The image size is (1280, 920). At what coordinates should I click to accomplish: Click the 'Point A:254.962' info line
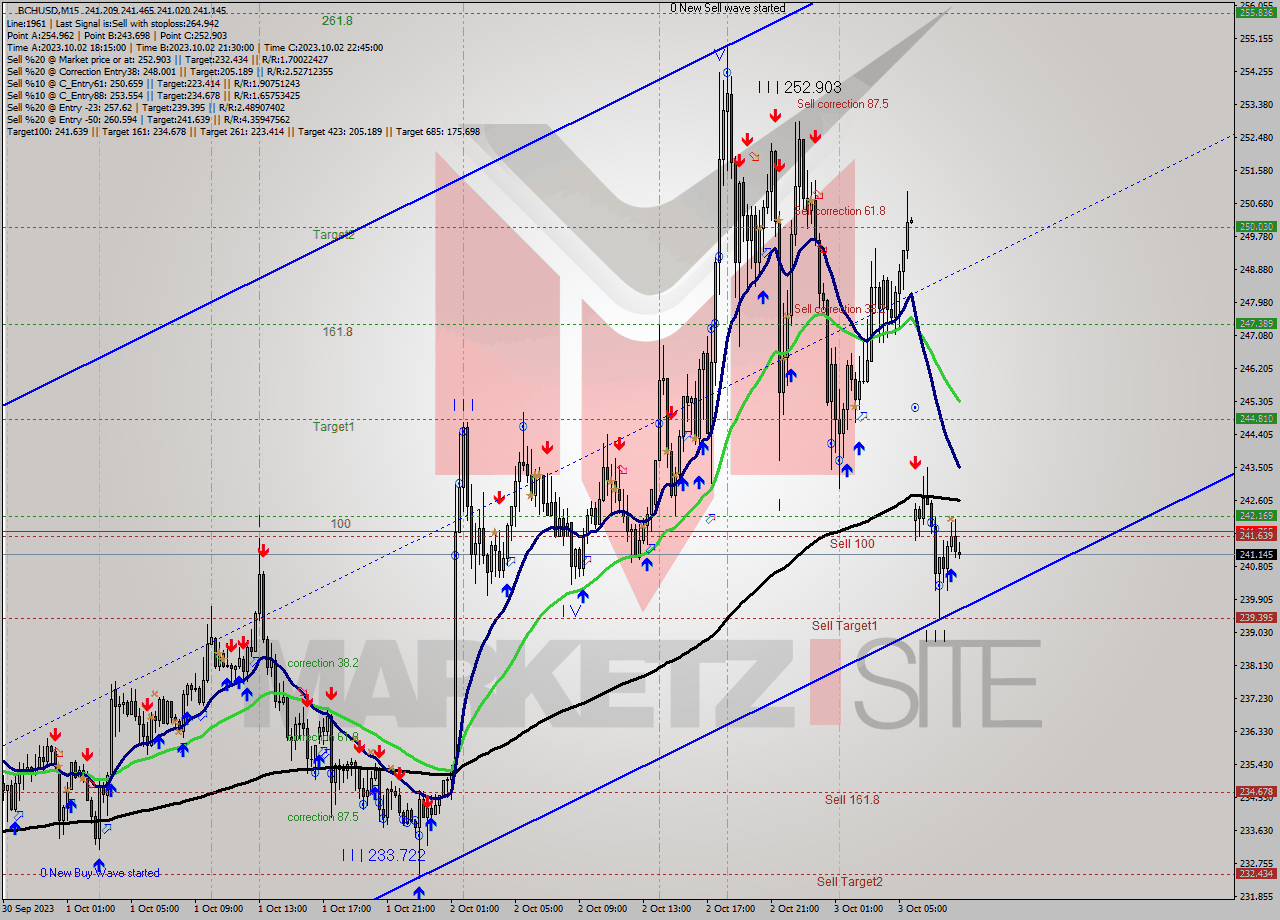(117, 35)
